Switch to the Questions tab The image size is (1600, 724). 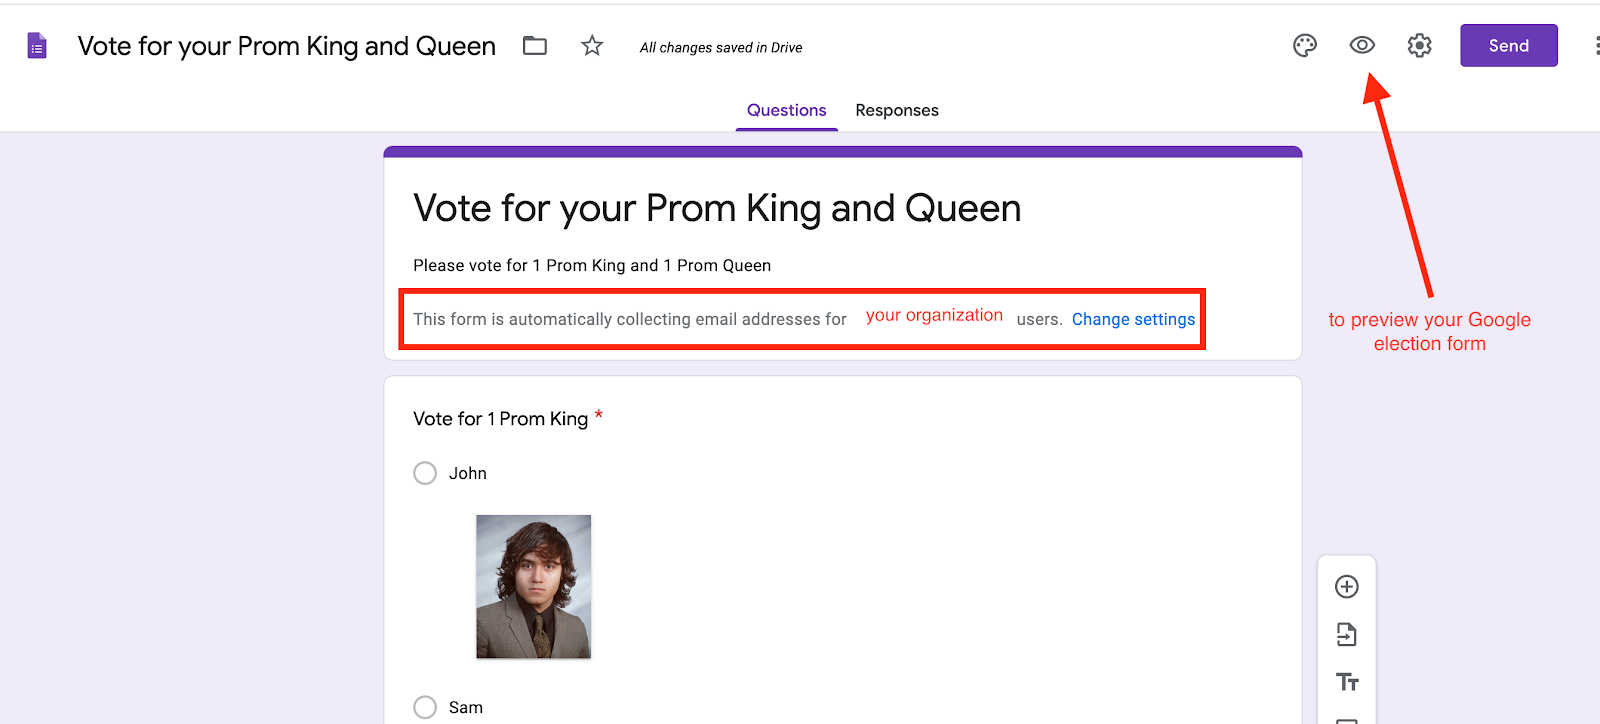(x=786, y=110)
